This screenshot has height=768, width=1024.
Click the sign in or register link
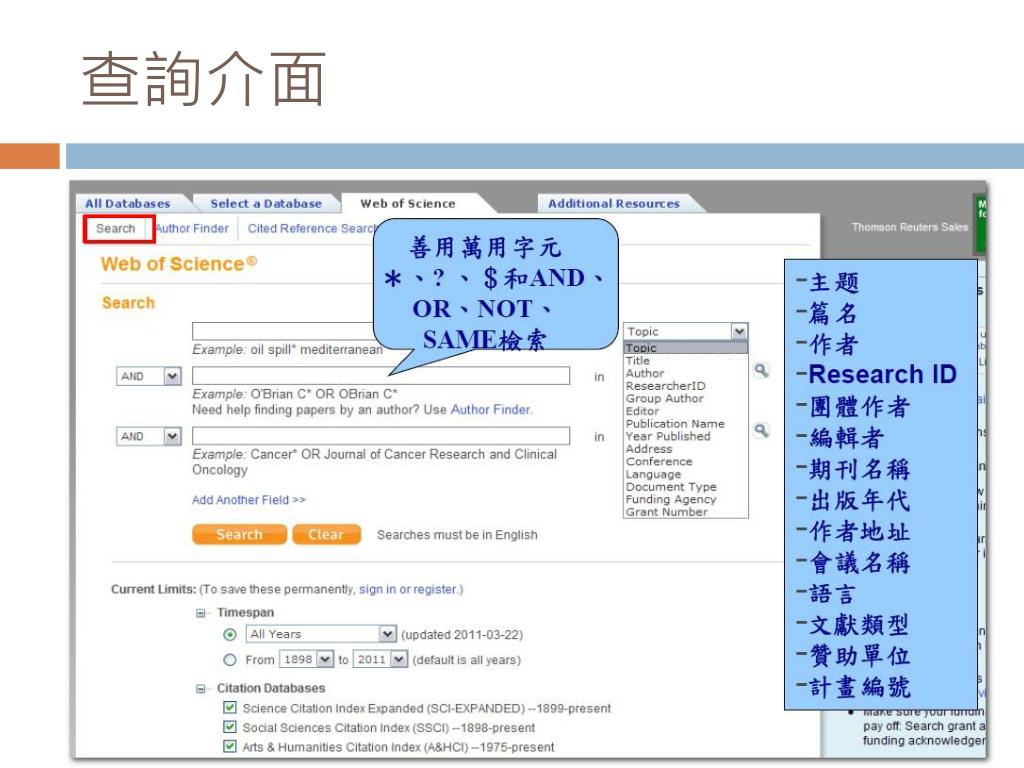(x=408, y=589)
